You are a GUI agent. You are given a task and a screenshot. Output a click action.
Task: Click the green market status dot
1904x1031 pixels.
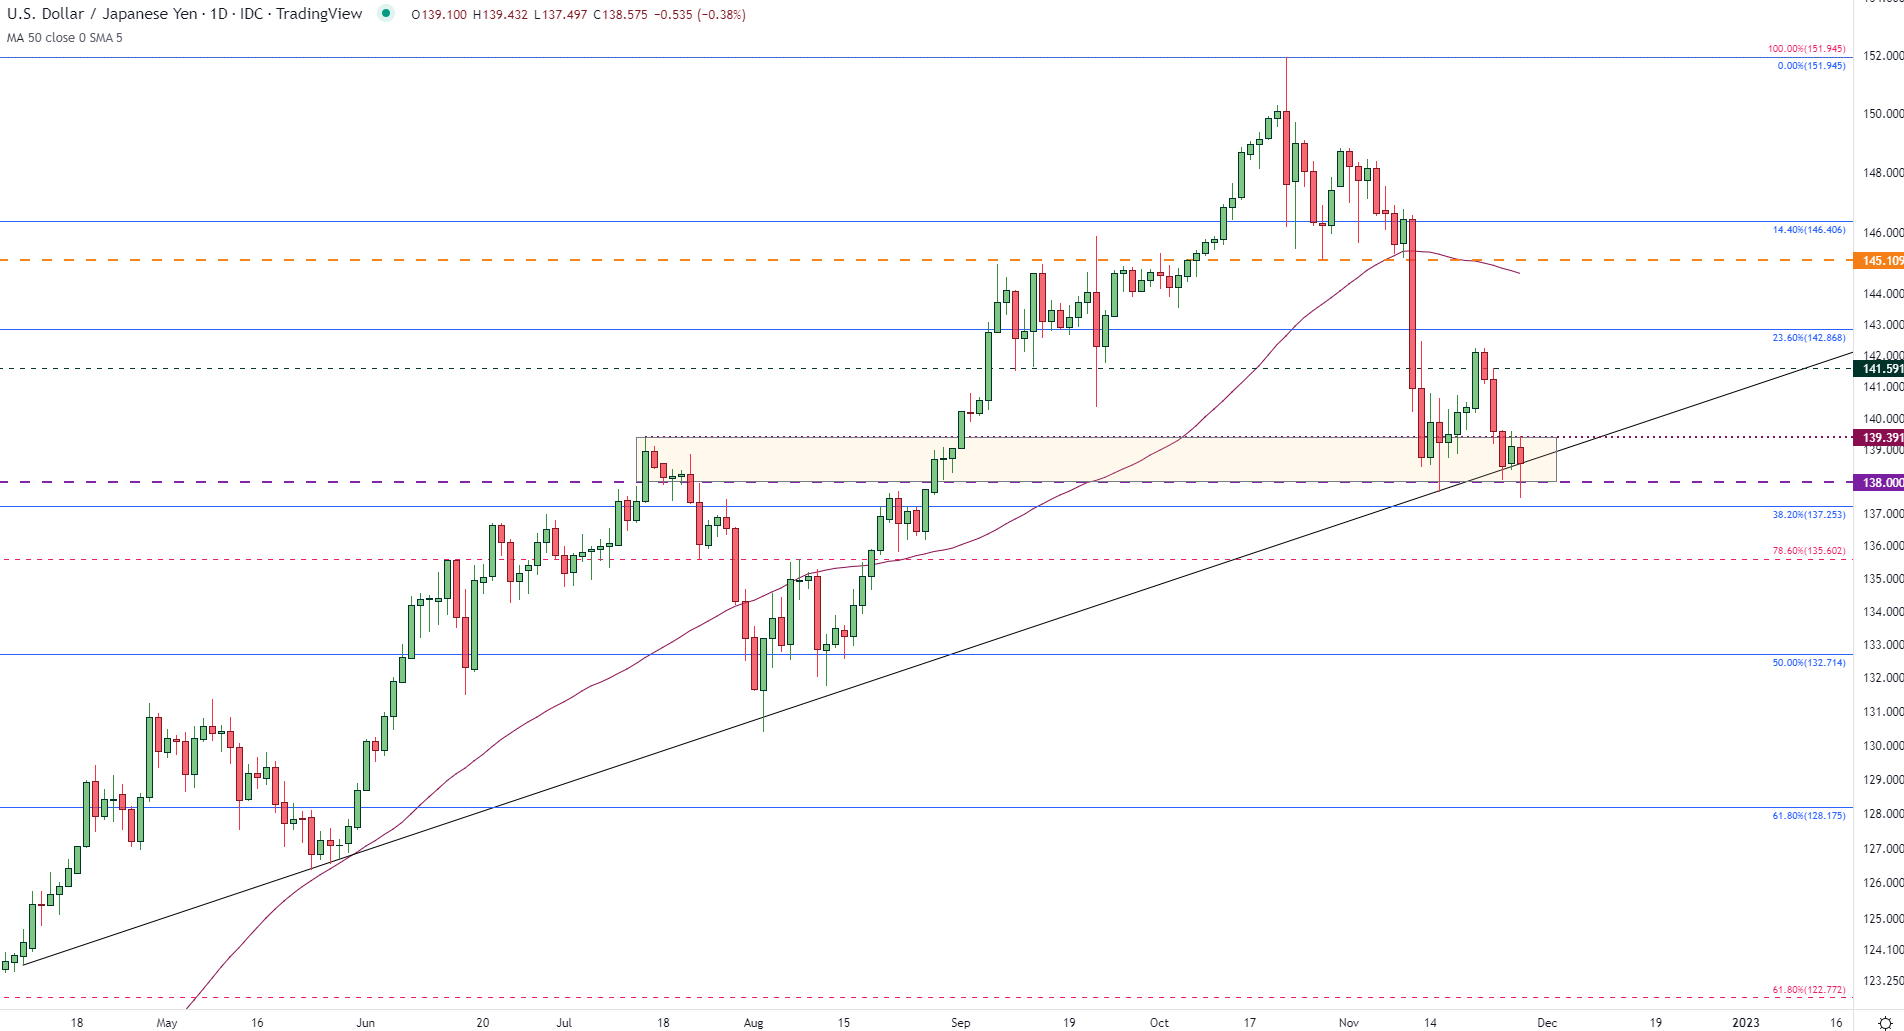[386, 14]
